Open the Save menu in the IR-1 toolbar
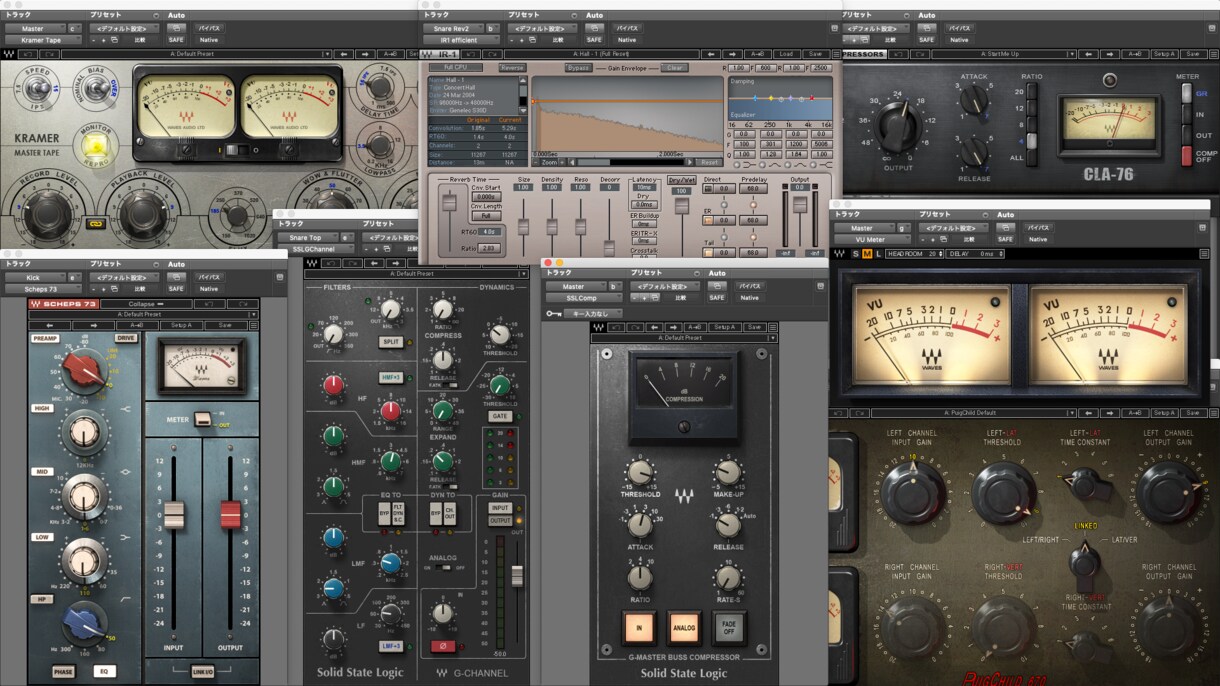 pos(815,54)
